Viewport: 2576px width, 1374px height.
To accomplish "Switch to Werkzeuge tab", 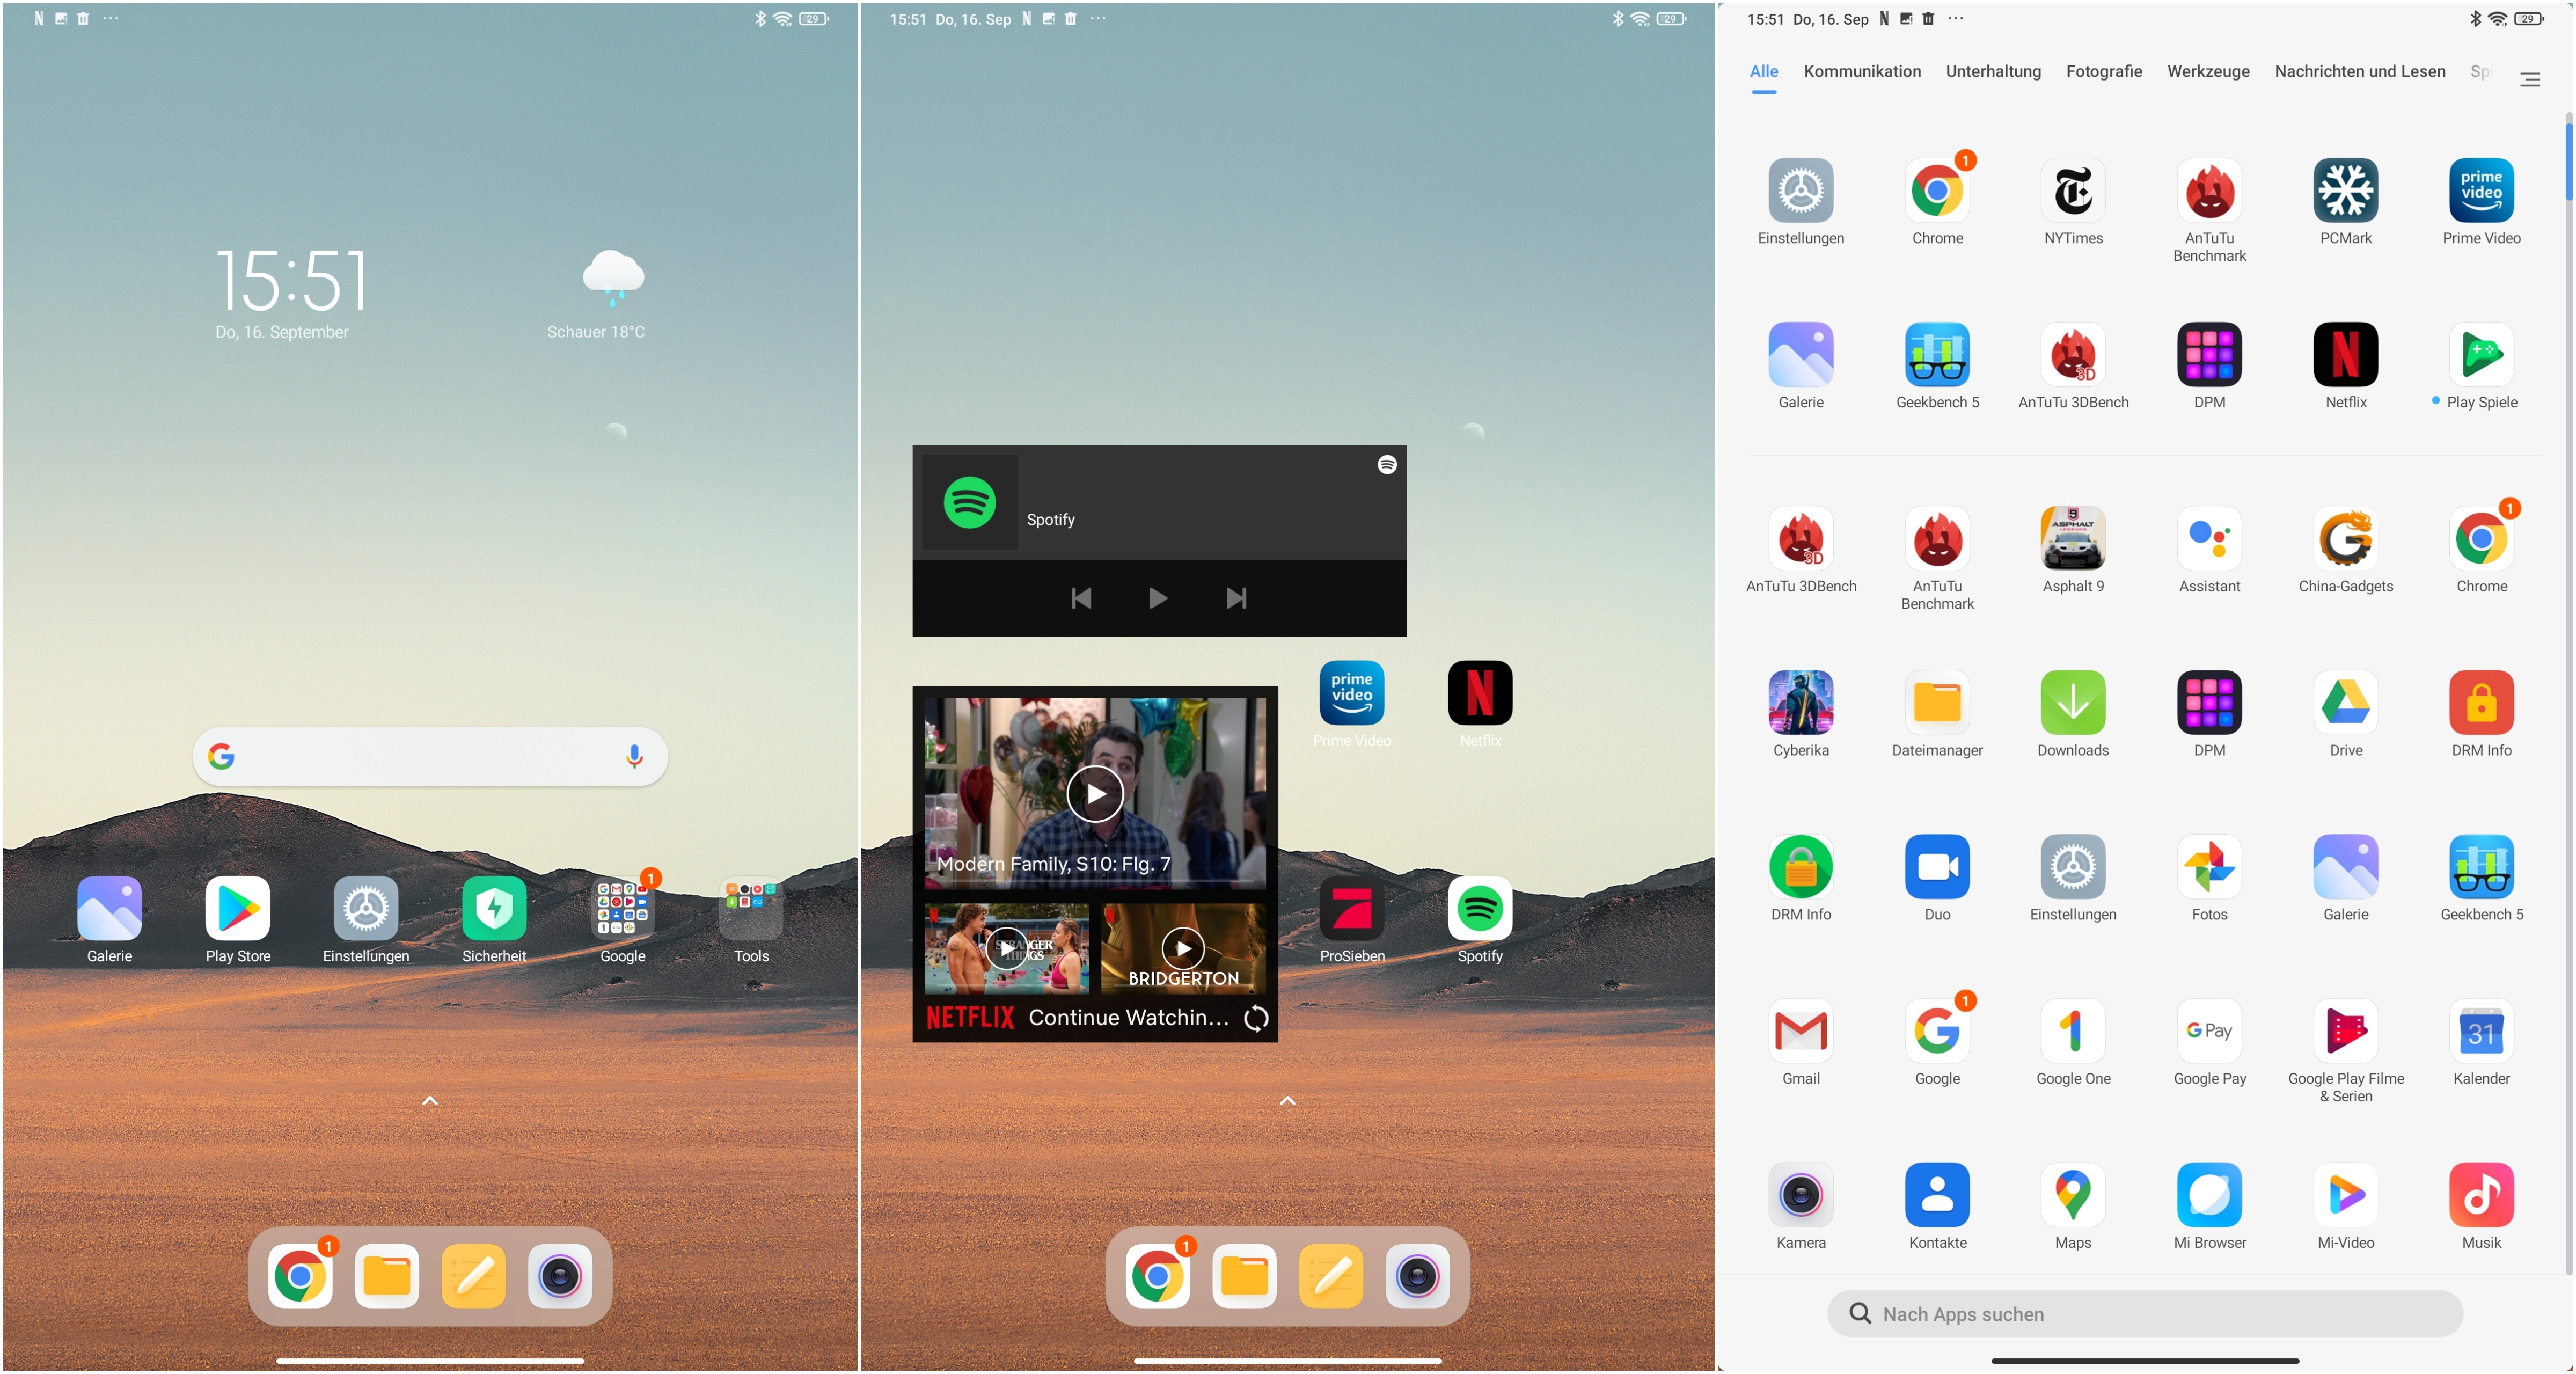I will [2208, 71].
